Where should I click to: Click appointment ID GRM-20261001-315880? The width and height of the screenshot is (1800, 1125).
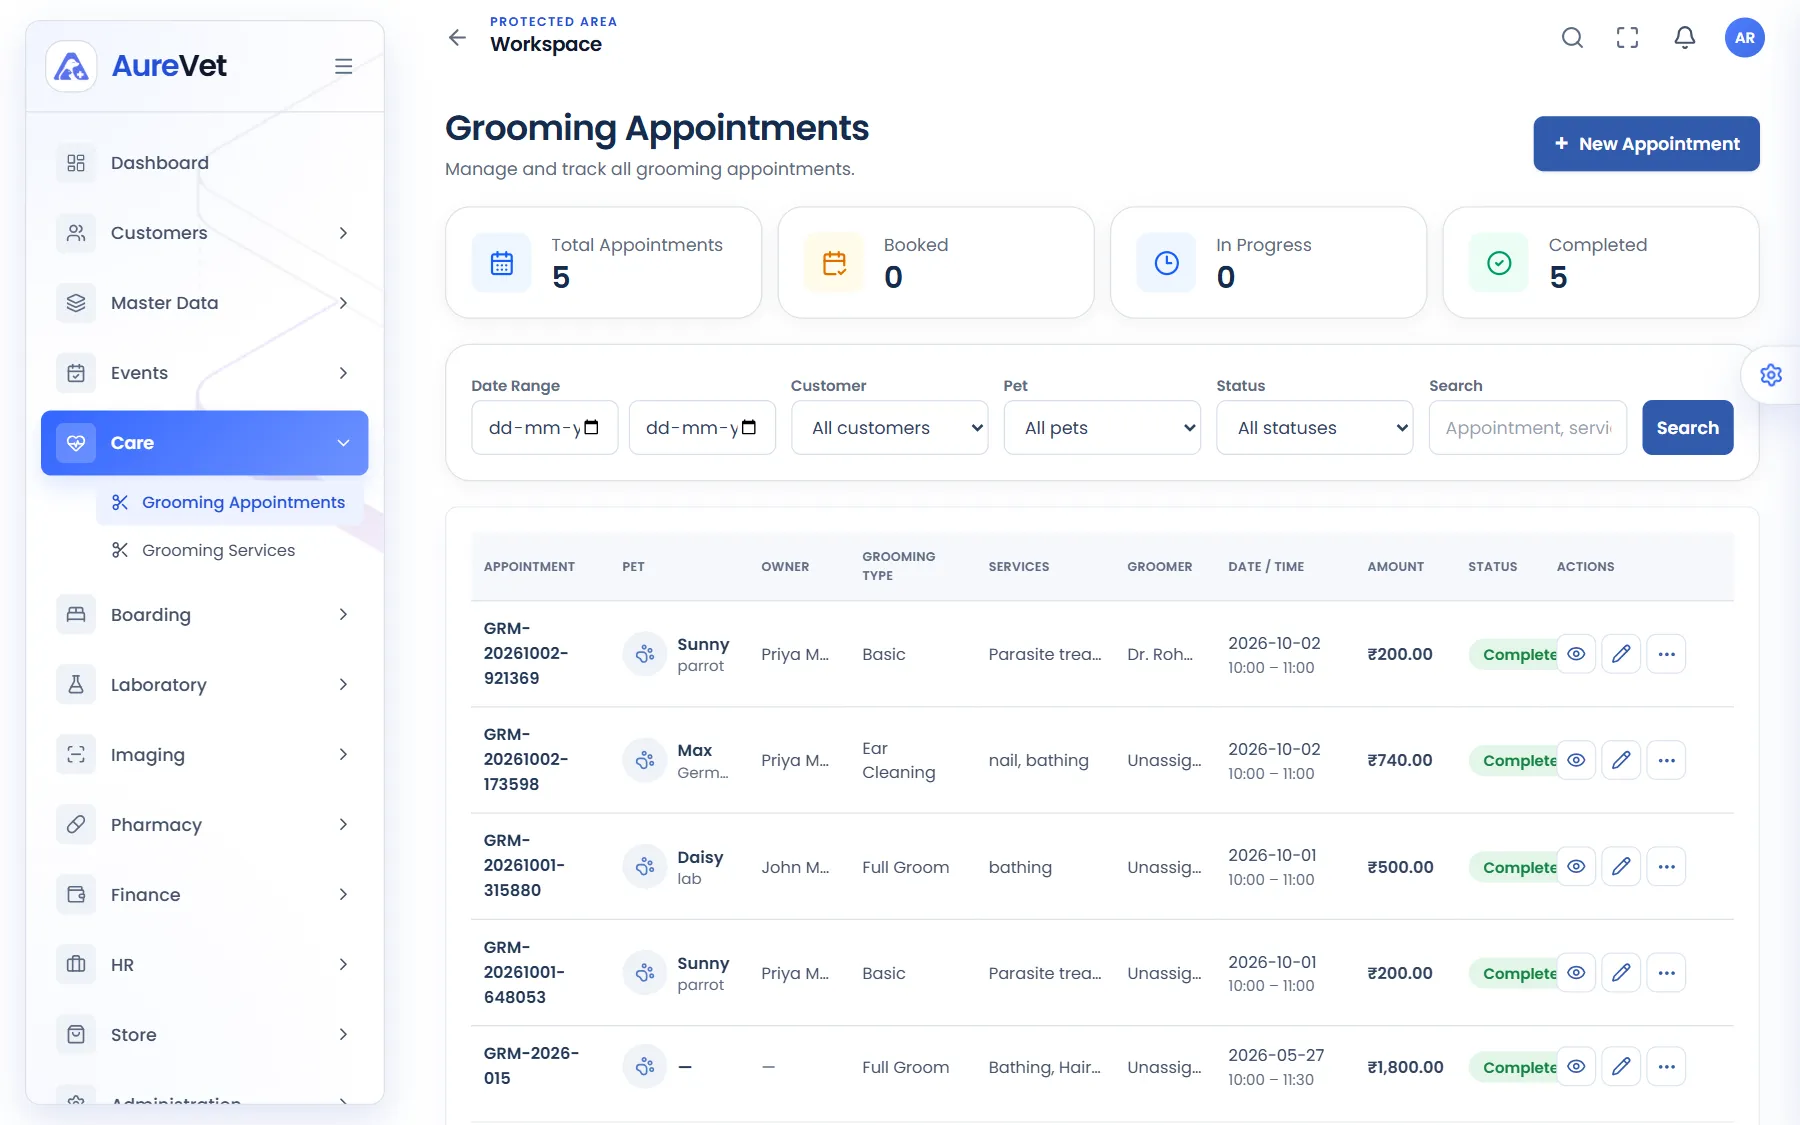pyautogui.click(x=524, y=866)
